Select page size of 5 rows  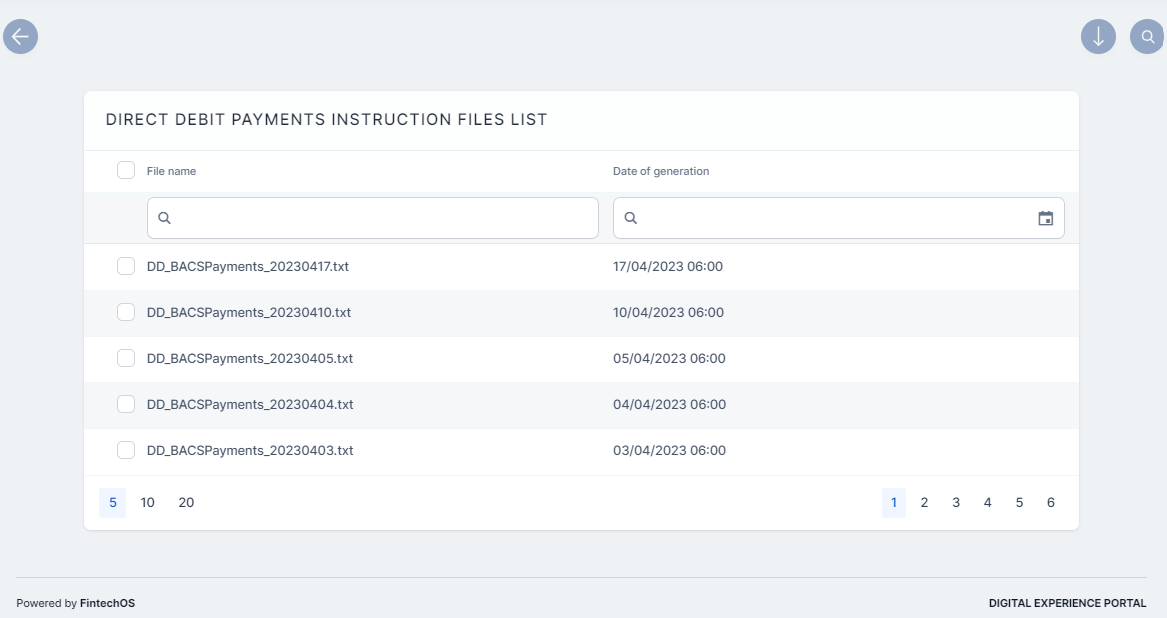(x=113, y=502)
